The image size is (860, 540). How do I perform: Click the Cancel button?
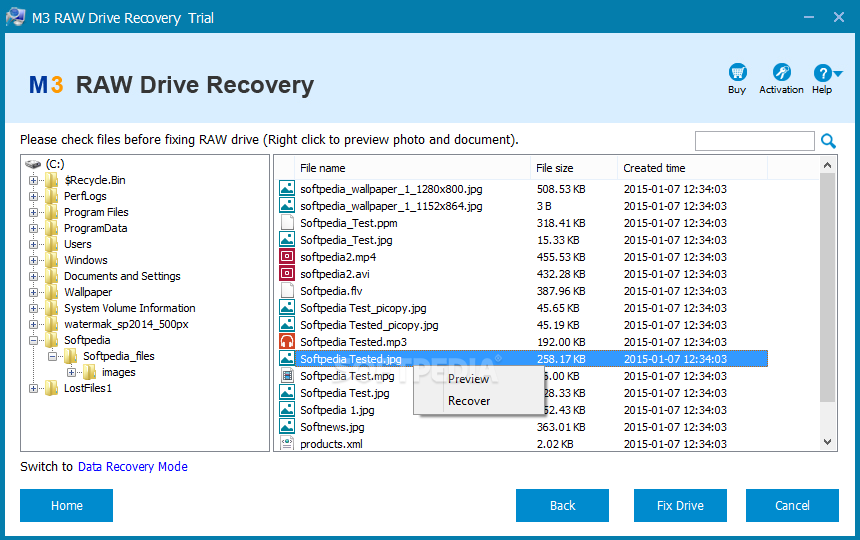[792, 505]
